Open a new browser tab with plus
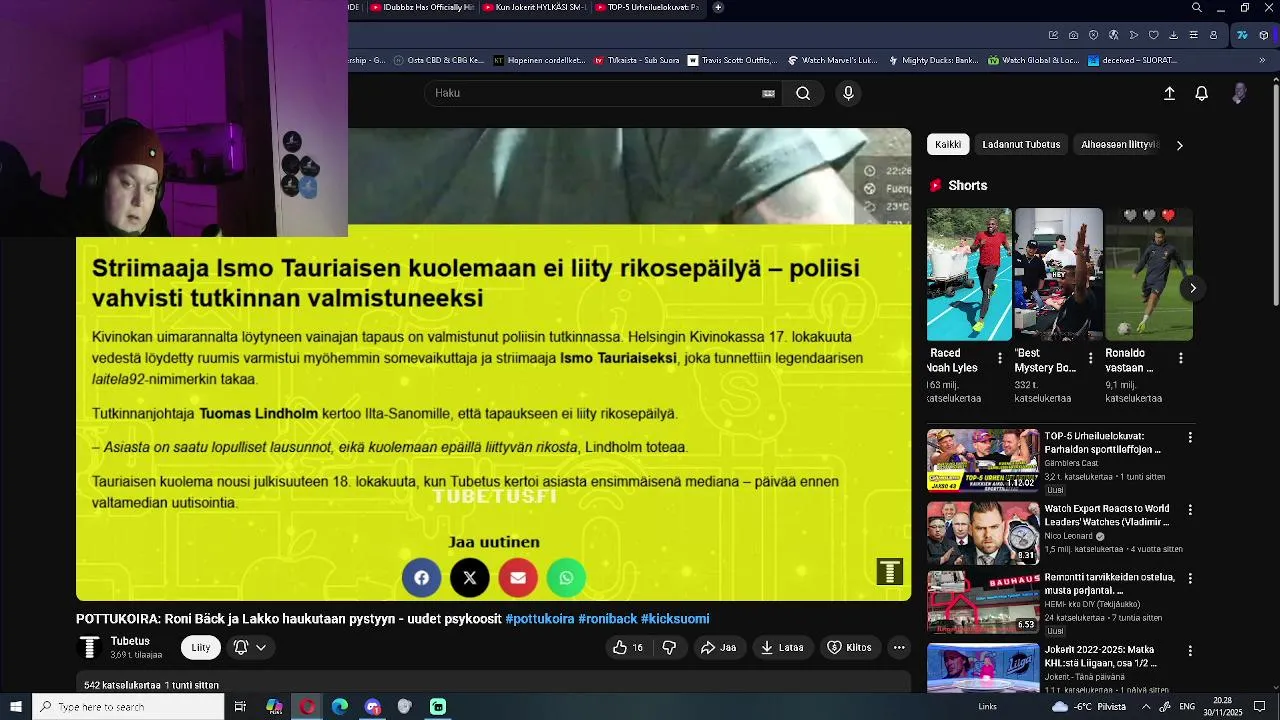 coord(718,7)
